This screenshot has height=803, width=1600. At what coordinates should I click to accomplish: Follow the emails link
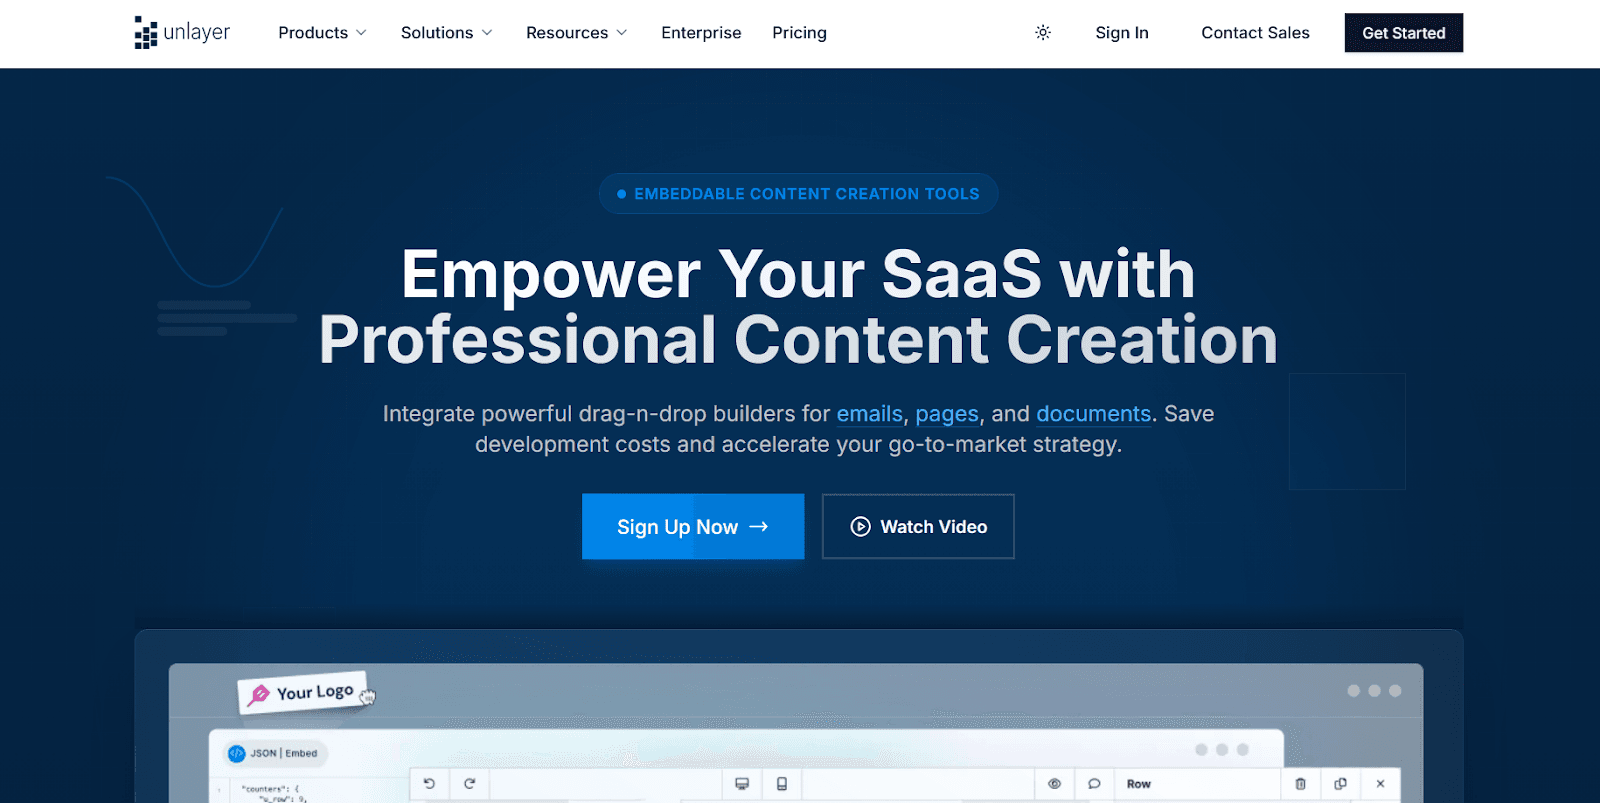(x=869, y=414)
